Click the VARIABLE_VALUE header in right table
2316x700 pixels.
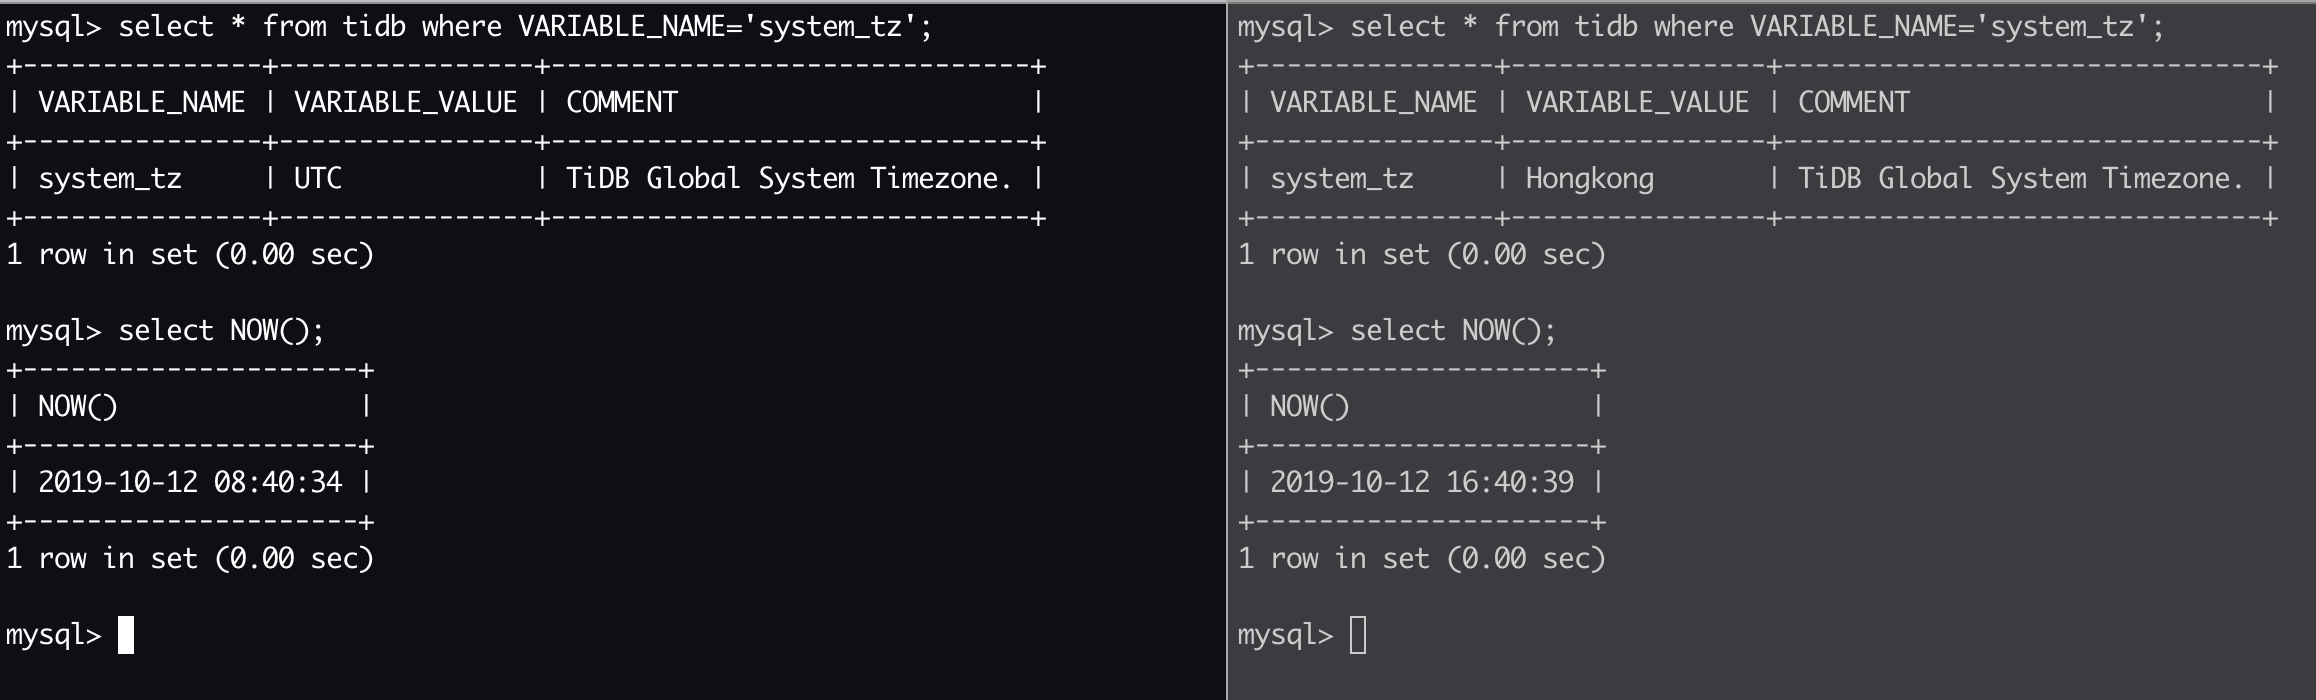tap(1638, 103)
